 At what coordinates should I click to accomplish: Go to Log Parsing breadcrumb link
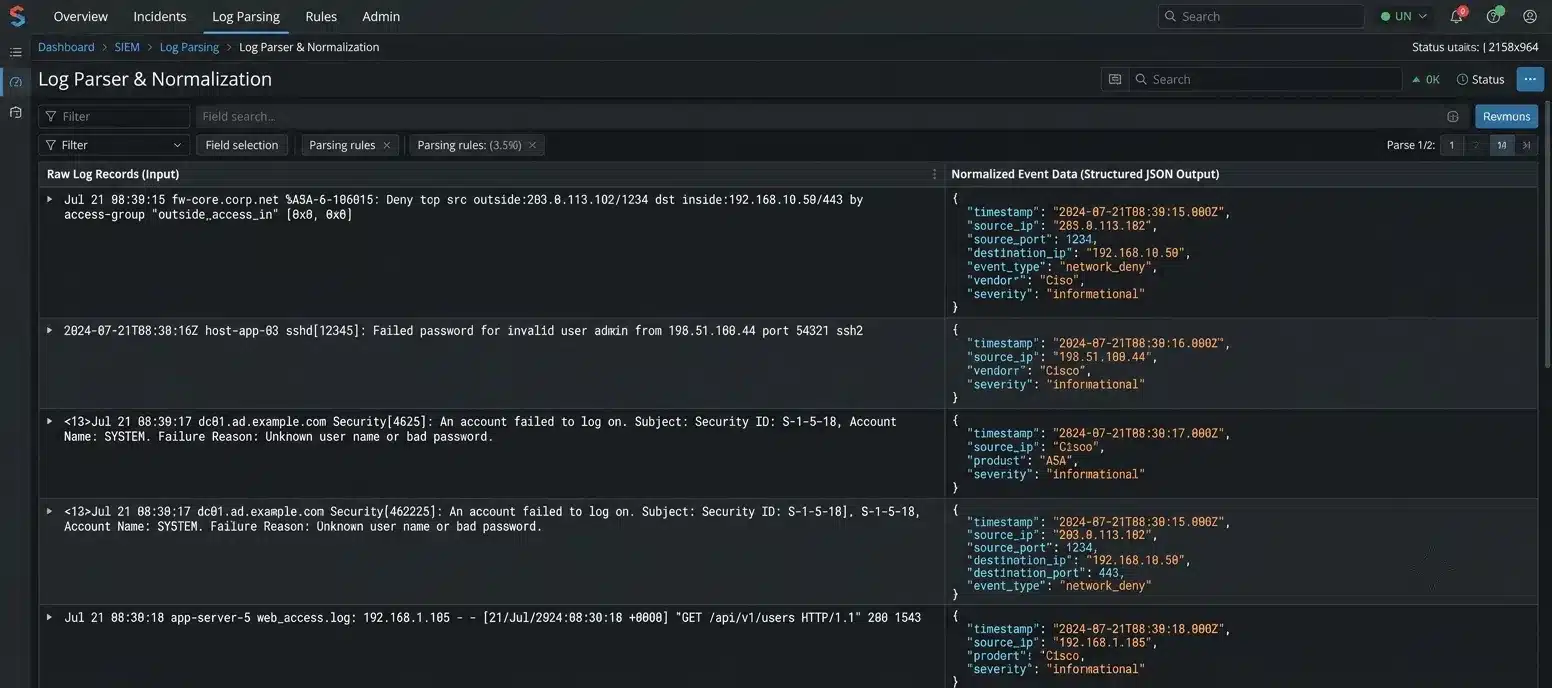189,47
